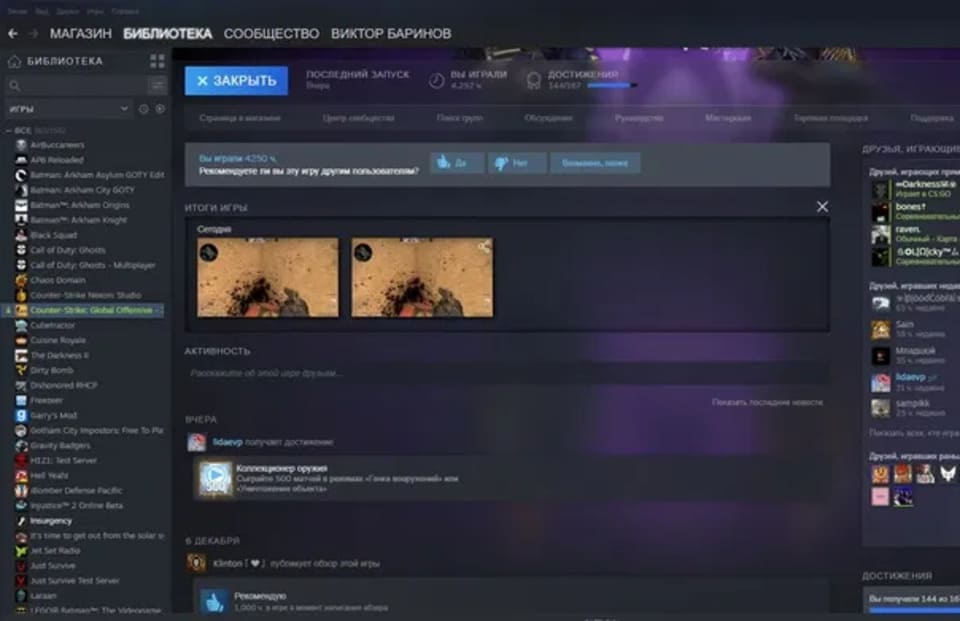960x621 pixels.
Task: Click the Counter-Strike: Global Offensive game icon
Action: pos(21,310)
